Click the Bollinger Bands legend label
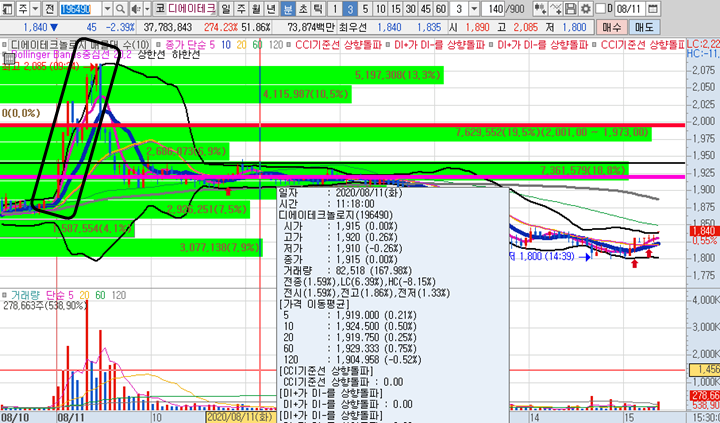This screenshot has width=720, height=423. click(x=72, y=55)
